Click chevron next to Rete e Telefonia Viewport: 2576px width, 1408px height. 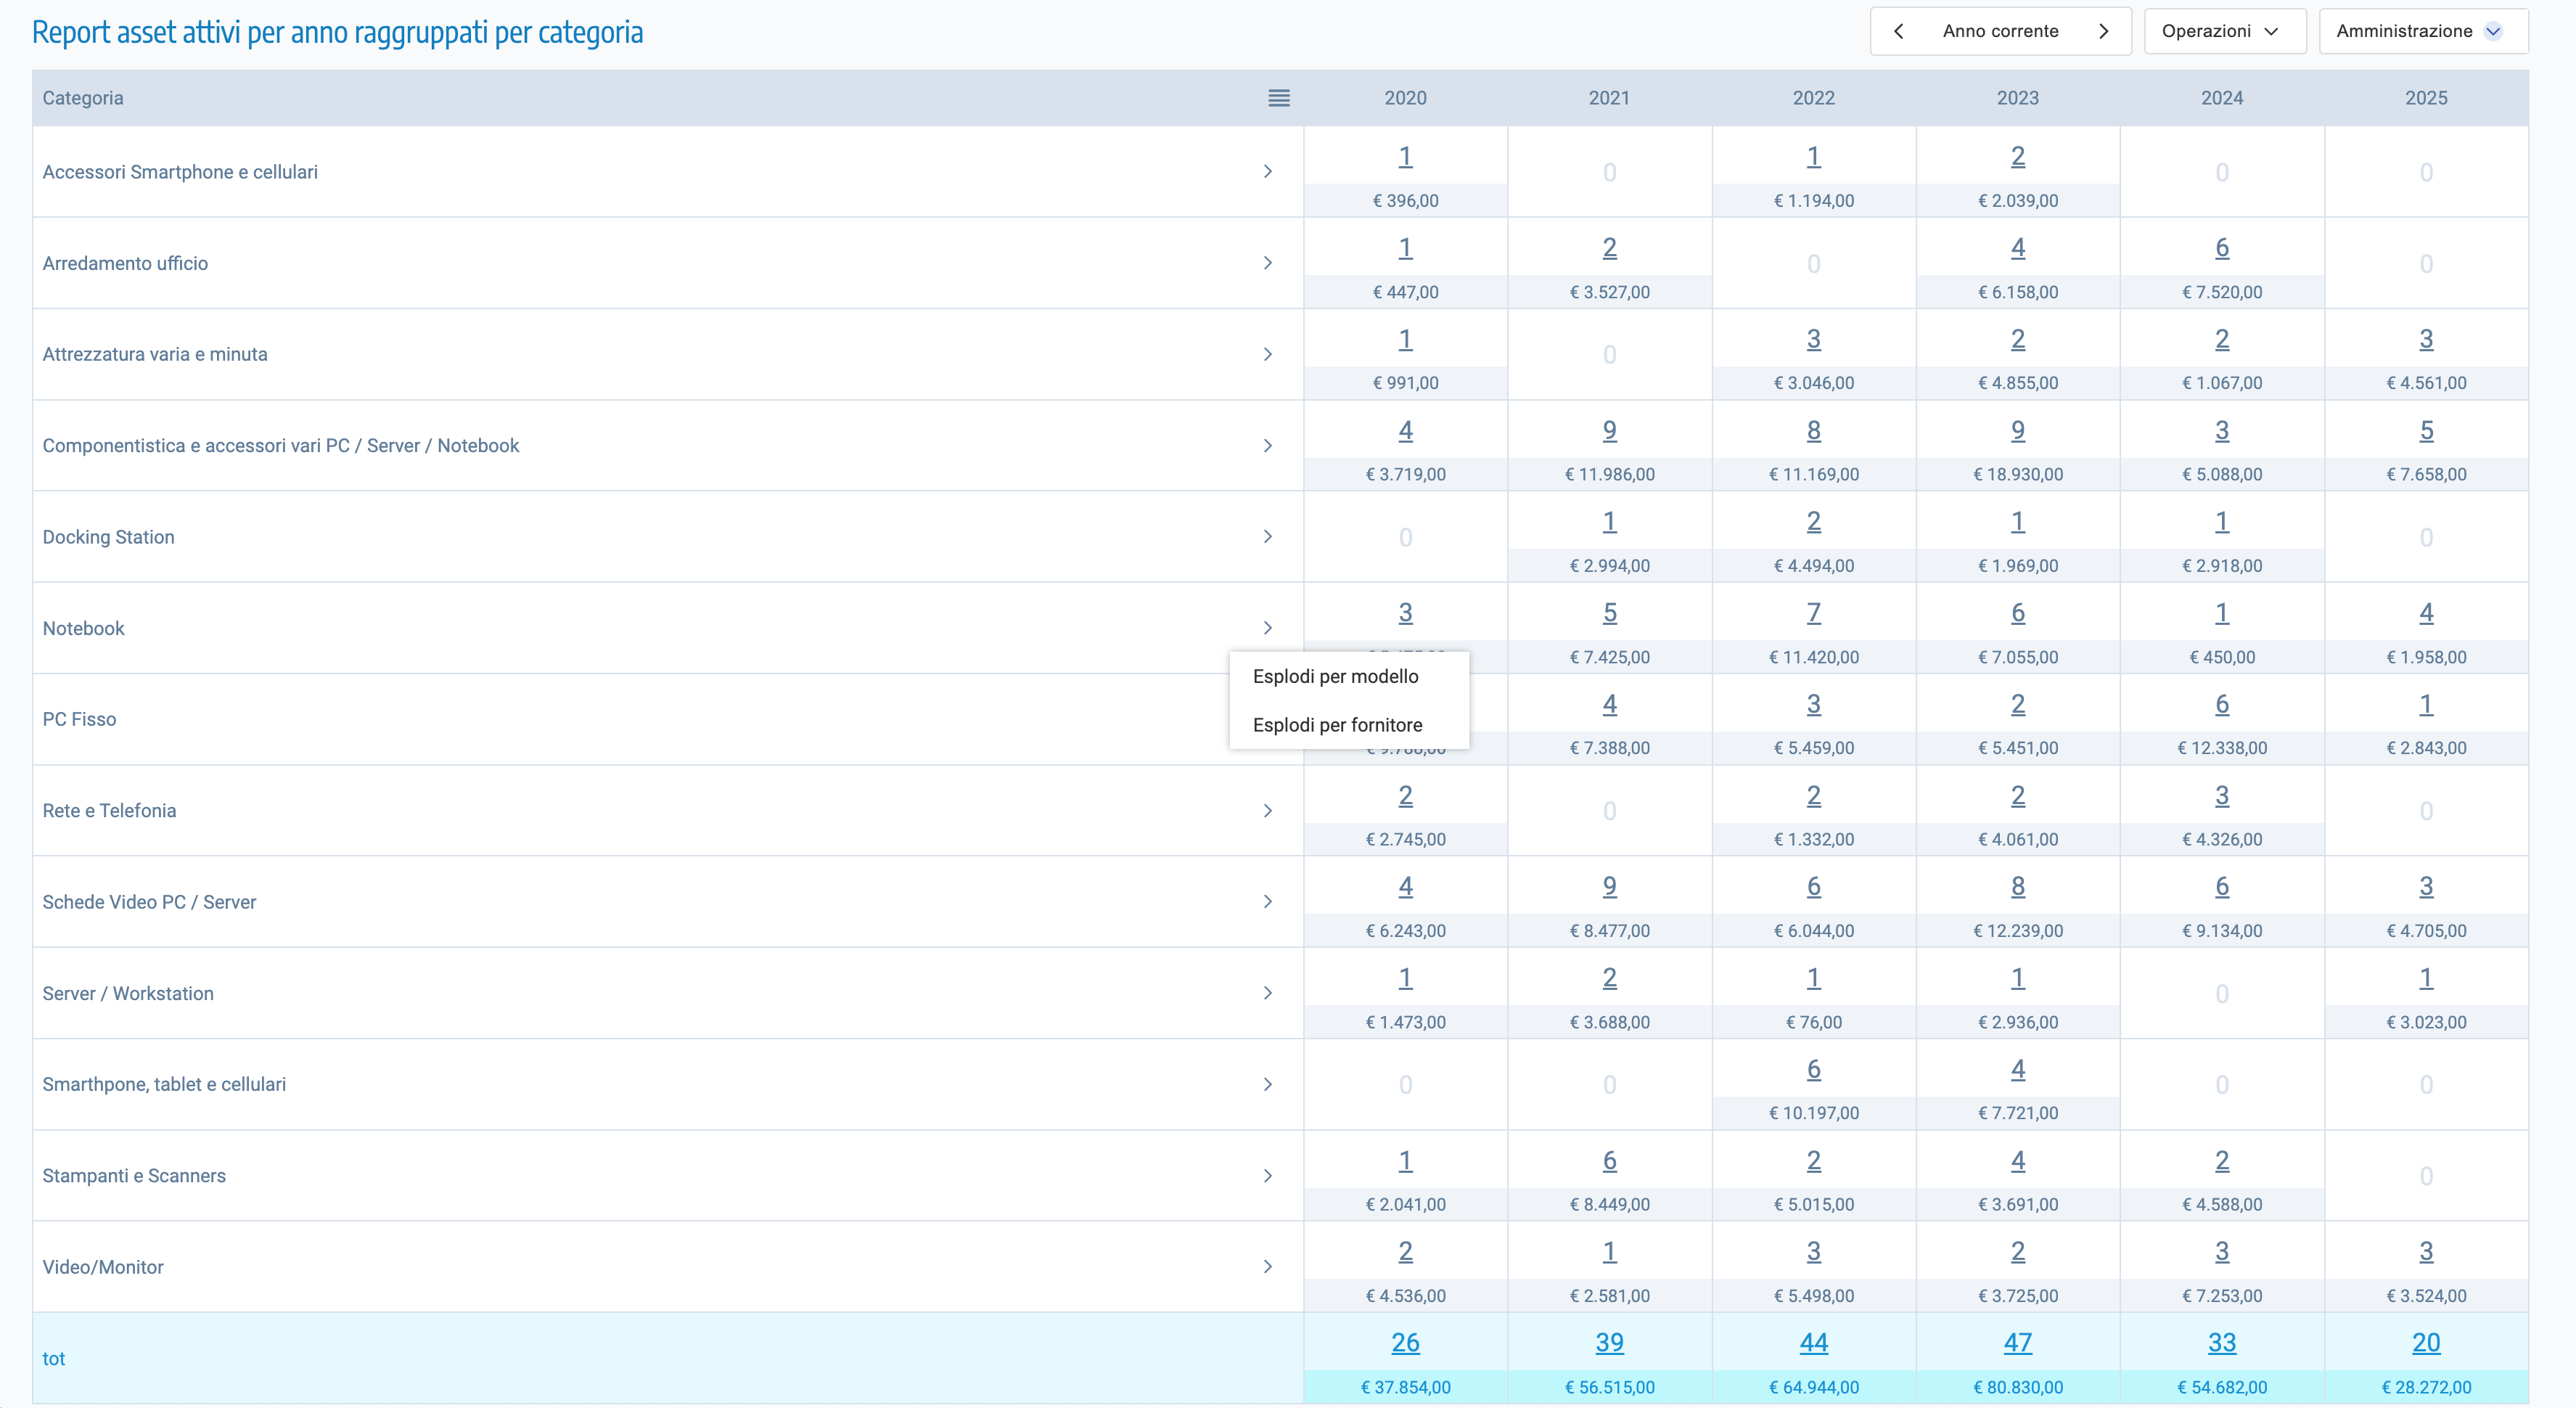click(1267, 811)
